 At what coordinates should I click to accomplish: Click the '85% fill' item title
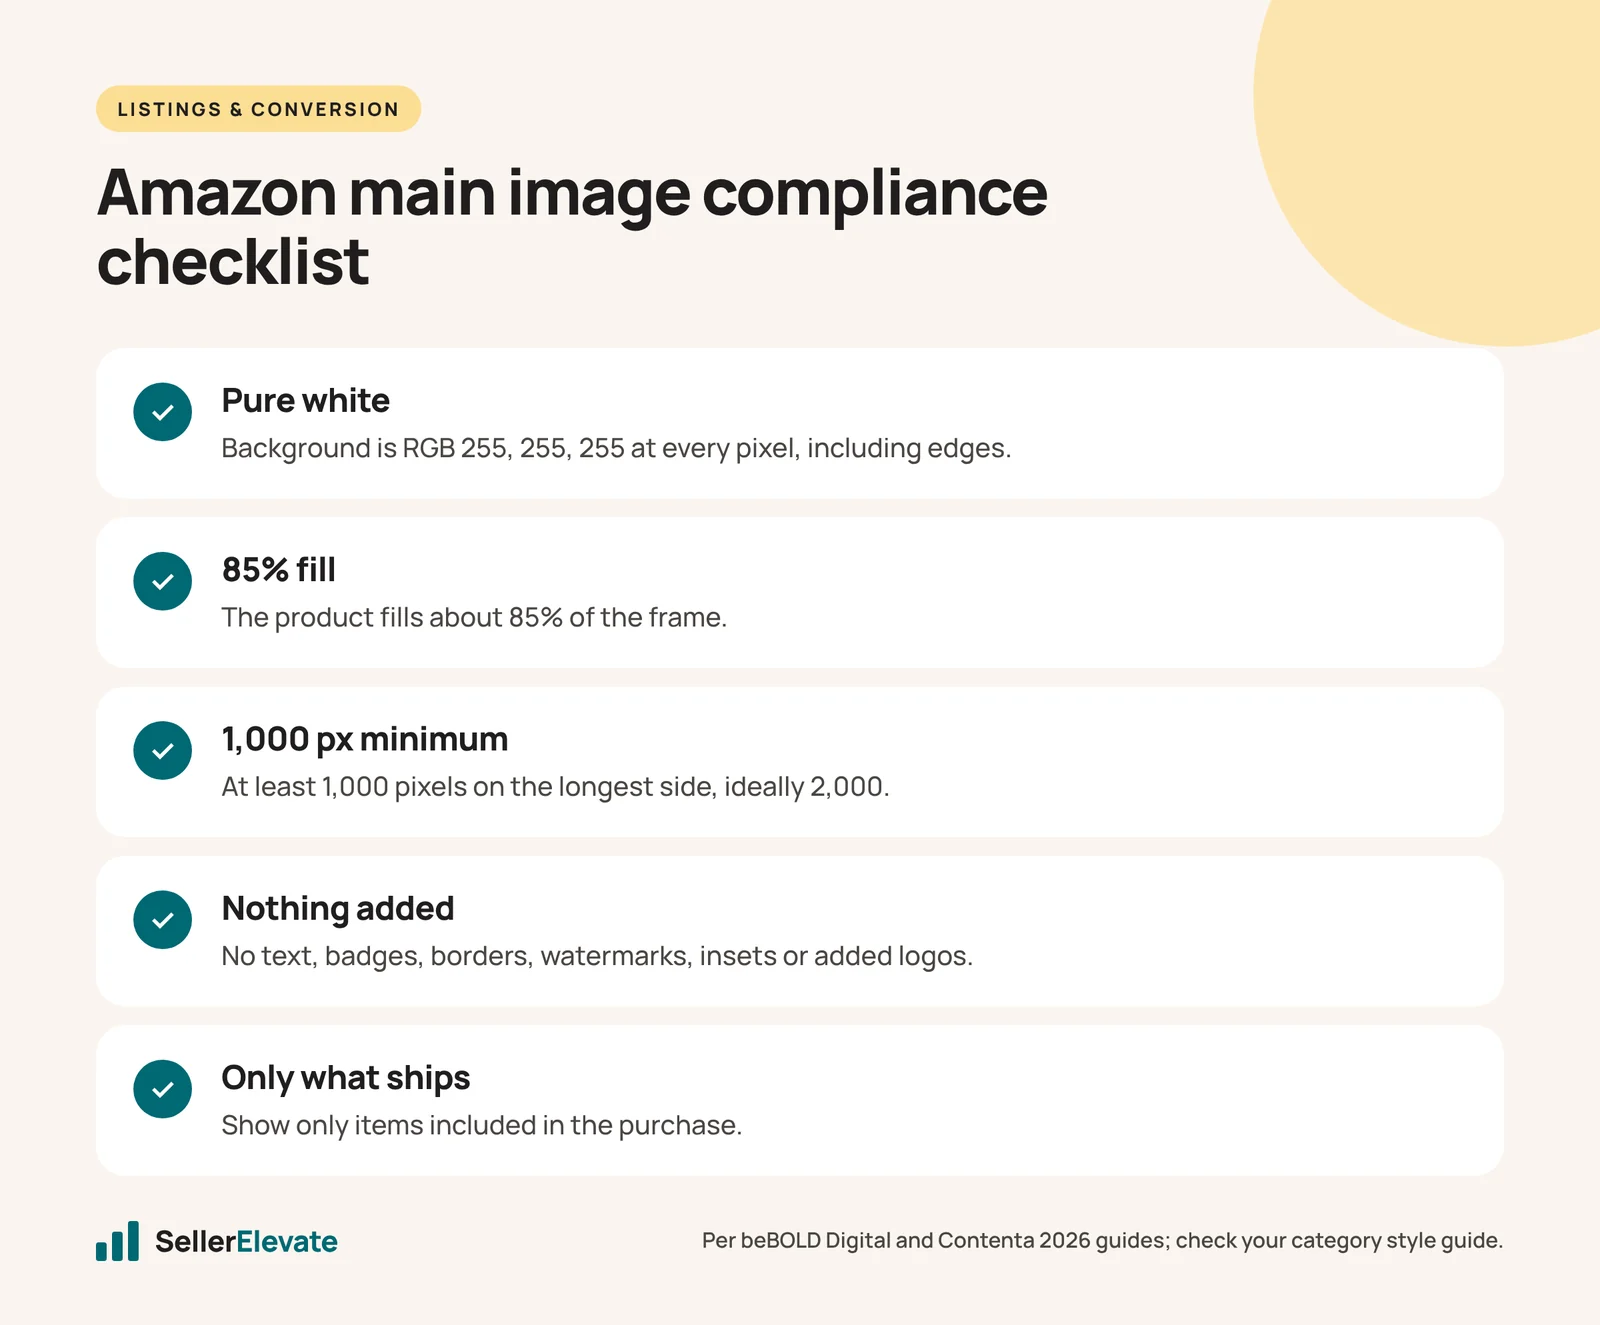pyautogui.click(x=278, y=569)
